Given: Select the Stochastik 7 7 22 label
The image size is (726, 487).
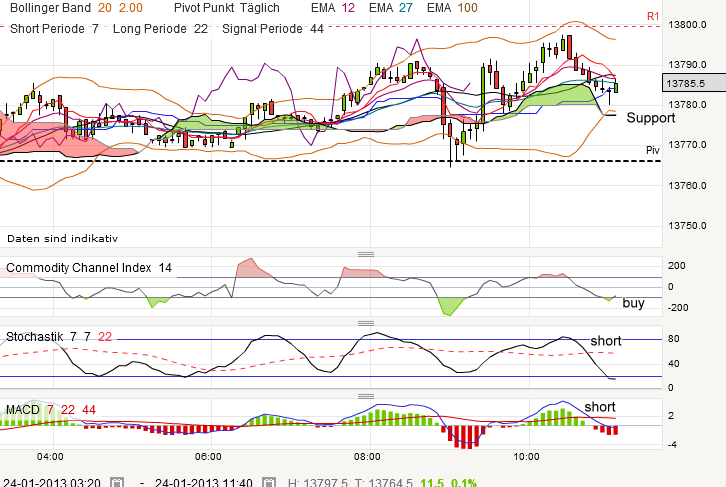Looking at the screenshot, I should point(59,337).
